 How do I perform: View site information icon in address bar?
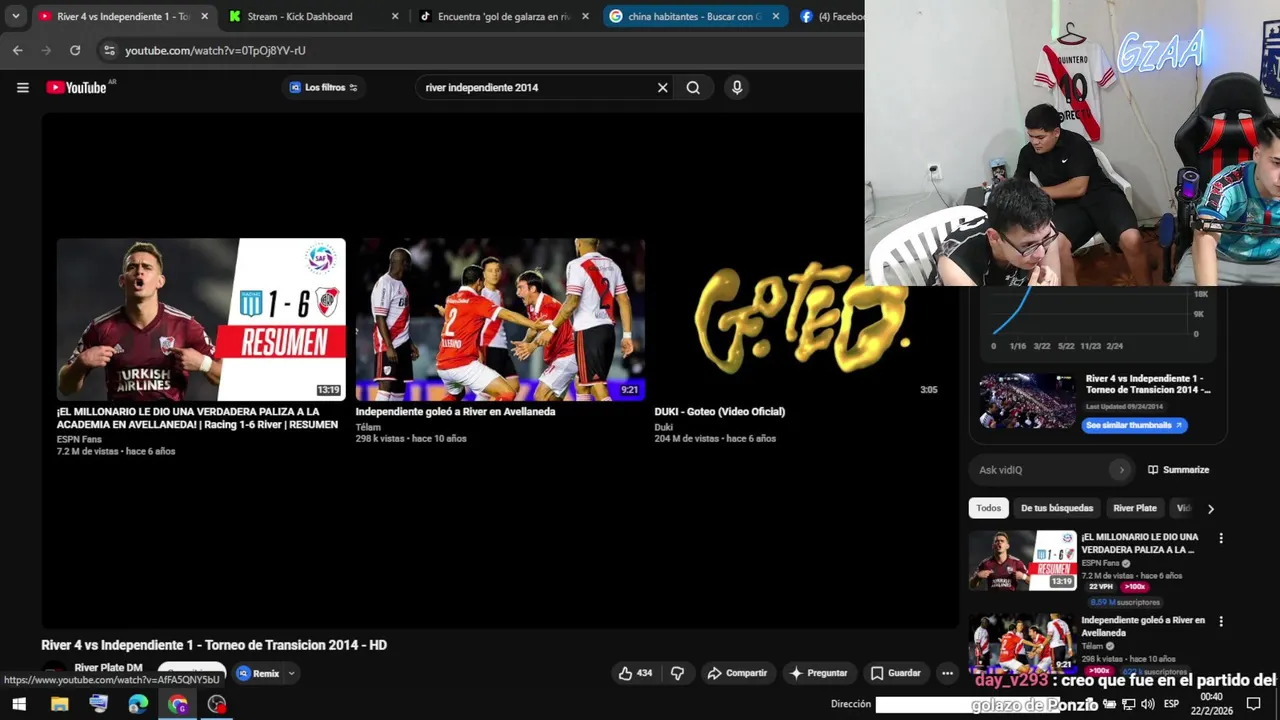coord(109,50)
